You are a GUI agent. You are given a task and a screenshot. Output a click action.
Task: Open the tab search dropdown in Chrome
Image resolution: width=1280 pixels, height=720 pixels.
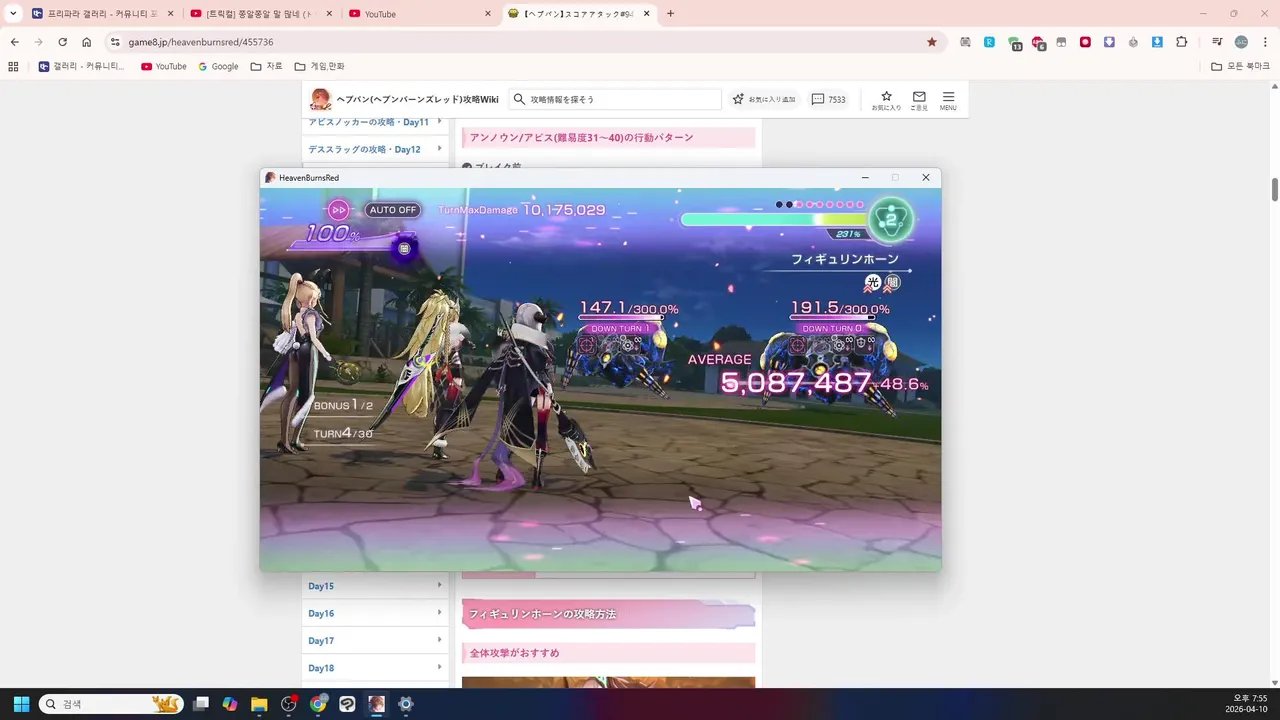13,14
